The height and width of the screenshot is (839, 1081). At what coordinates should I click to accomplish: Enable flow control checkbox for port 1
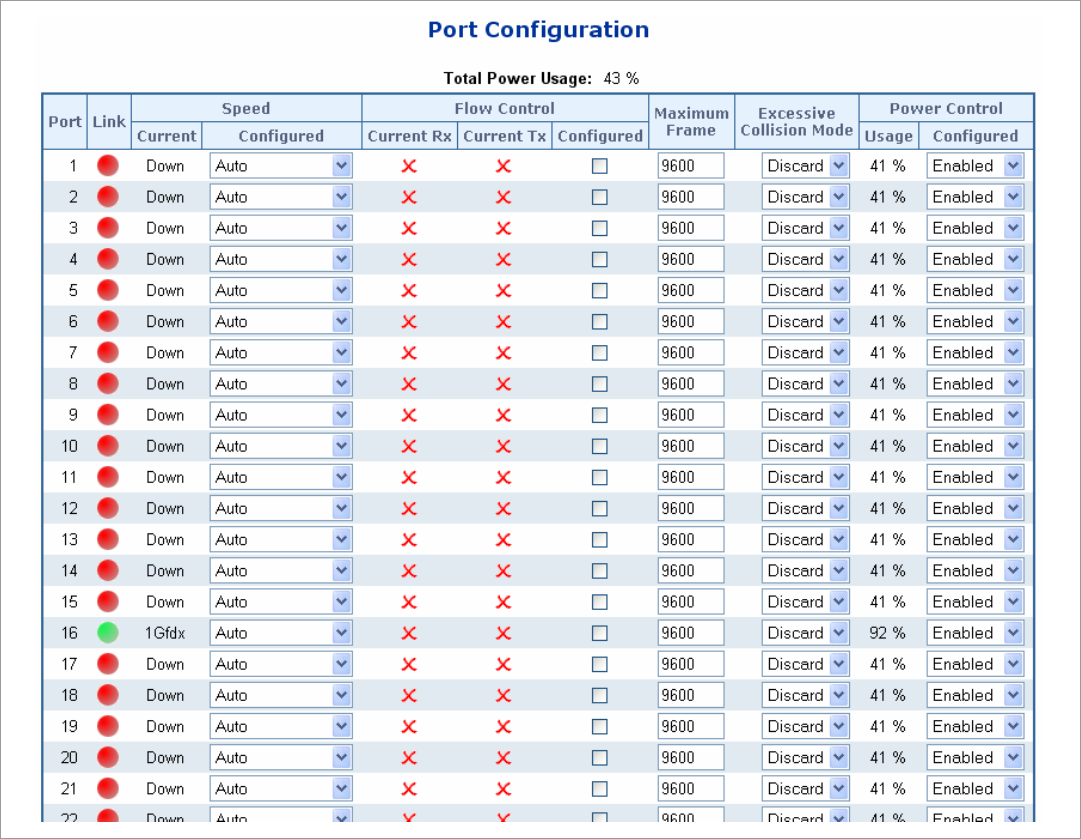599,166
